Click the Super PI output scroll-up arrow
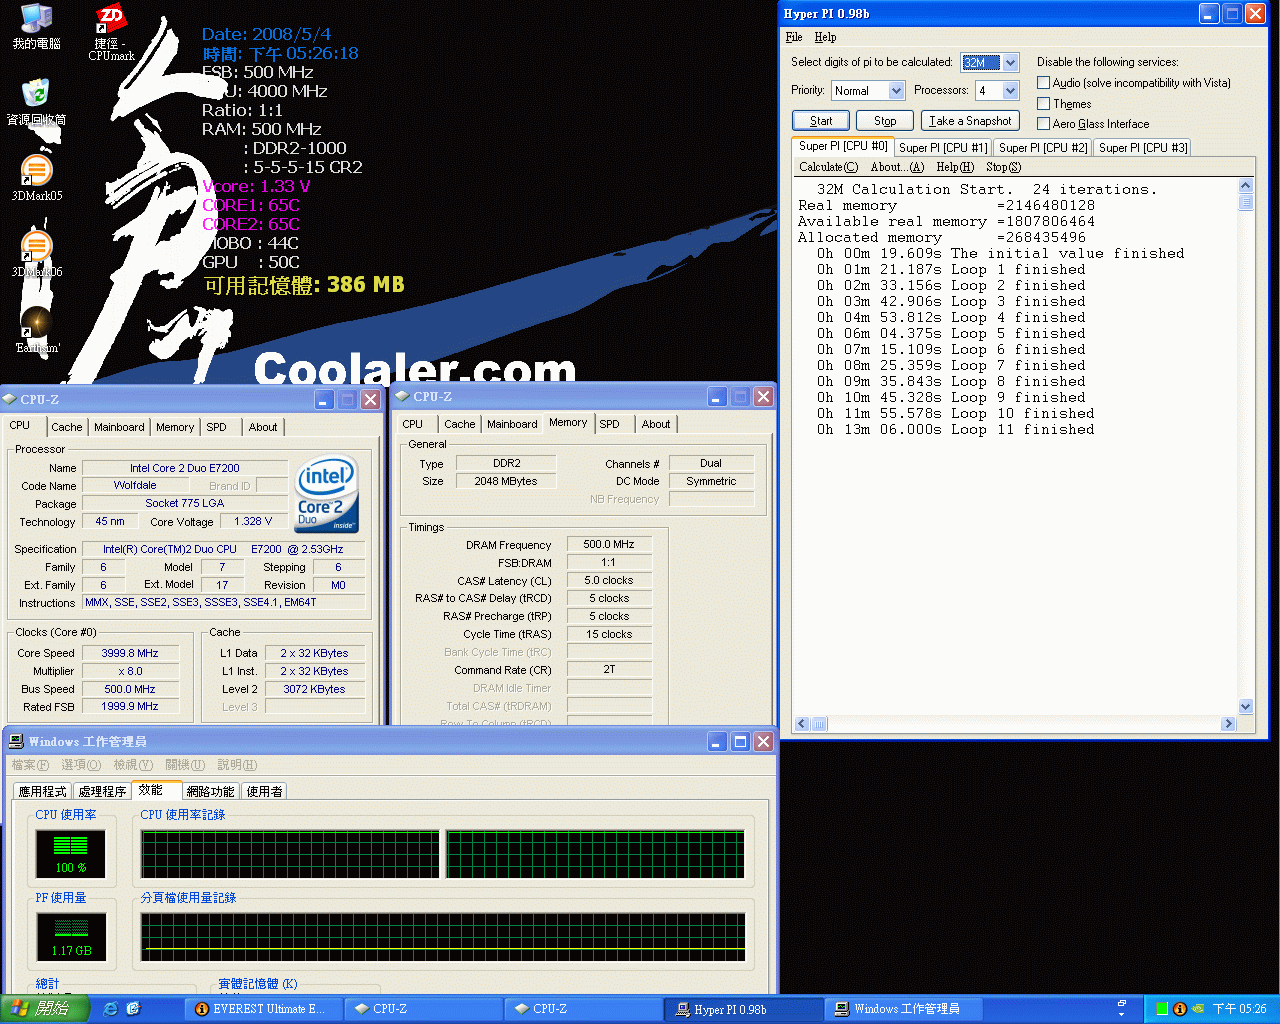 [x=1246, y=186]
